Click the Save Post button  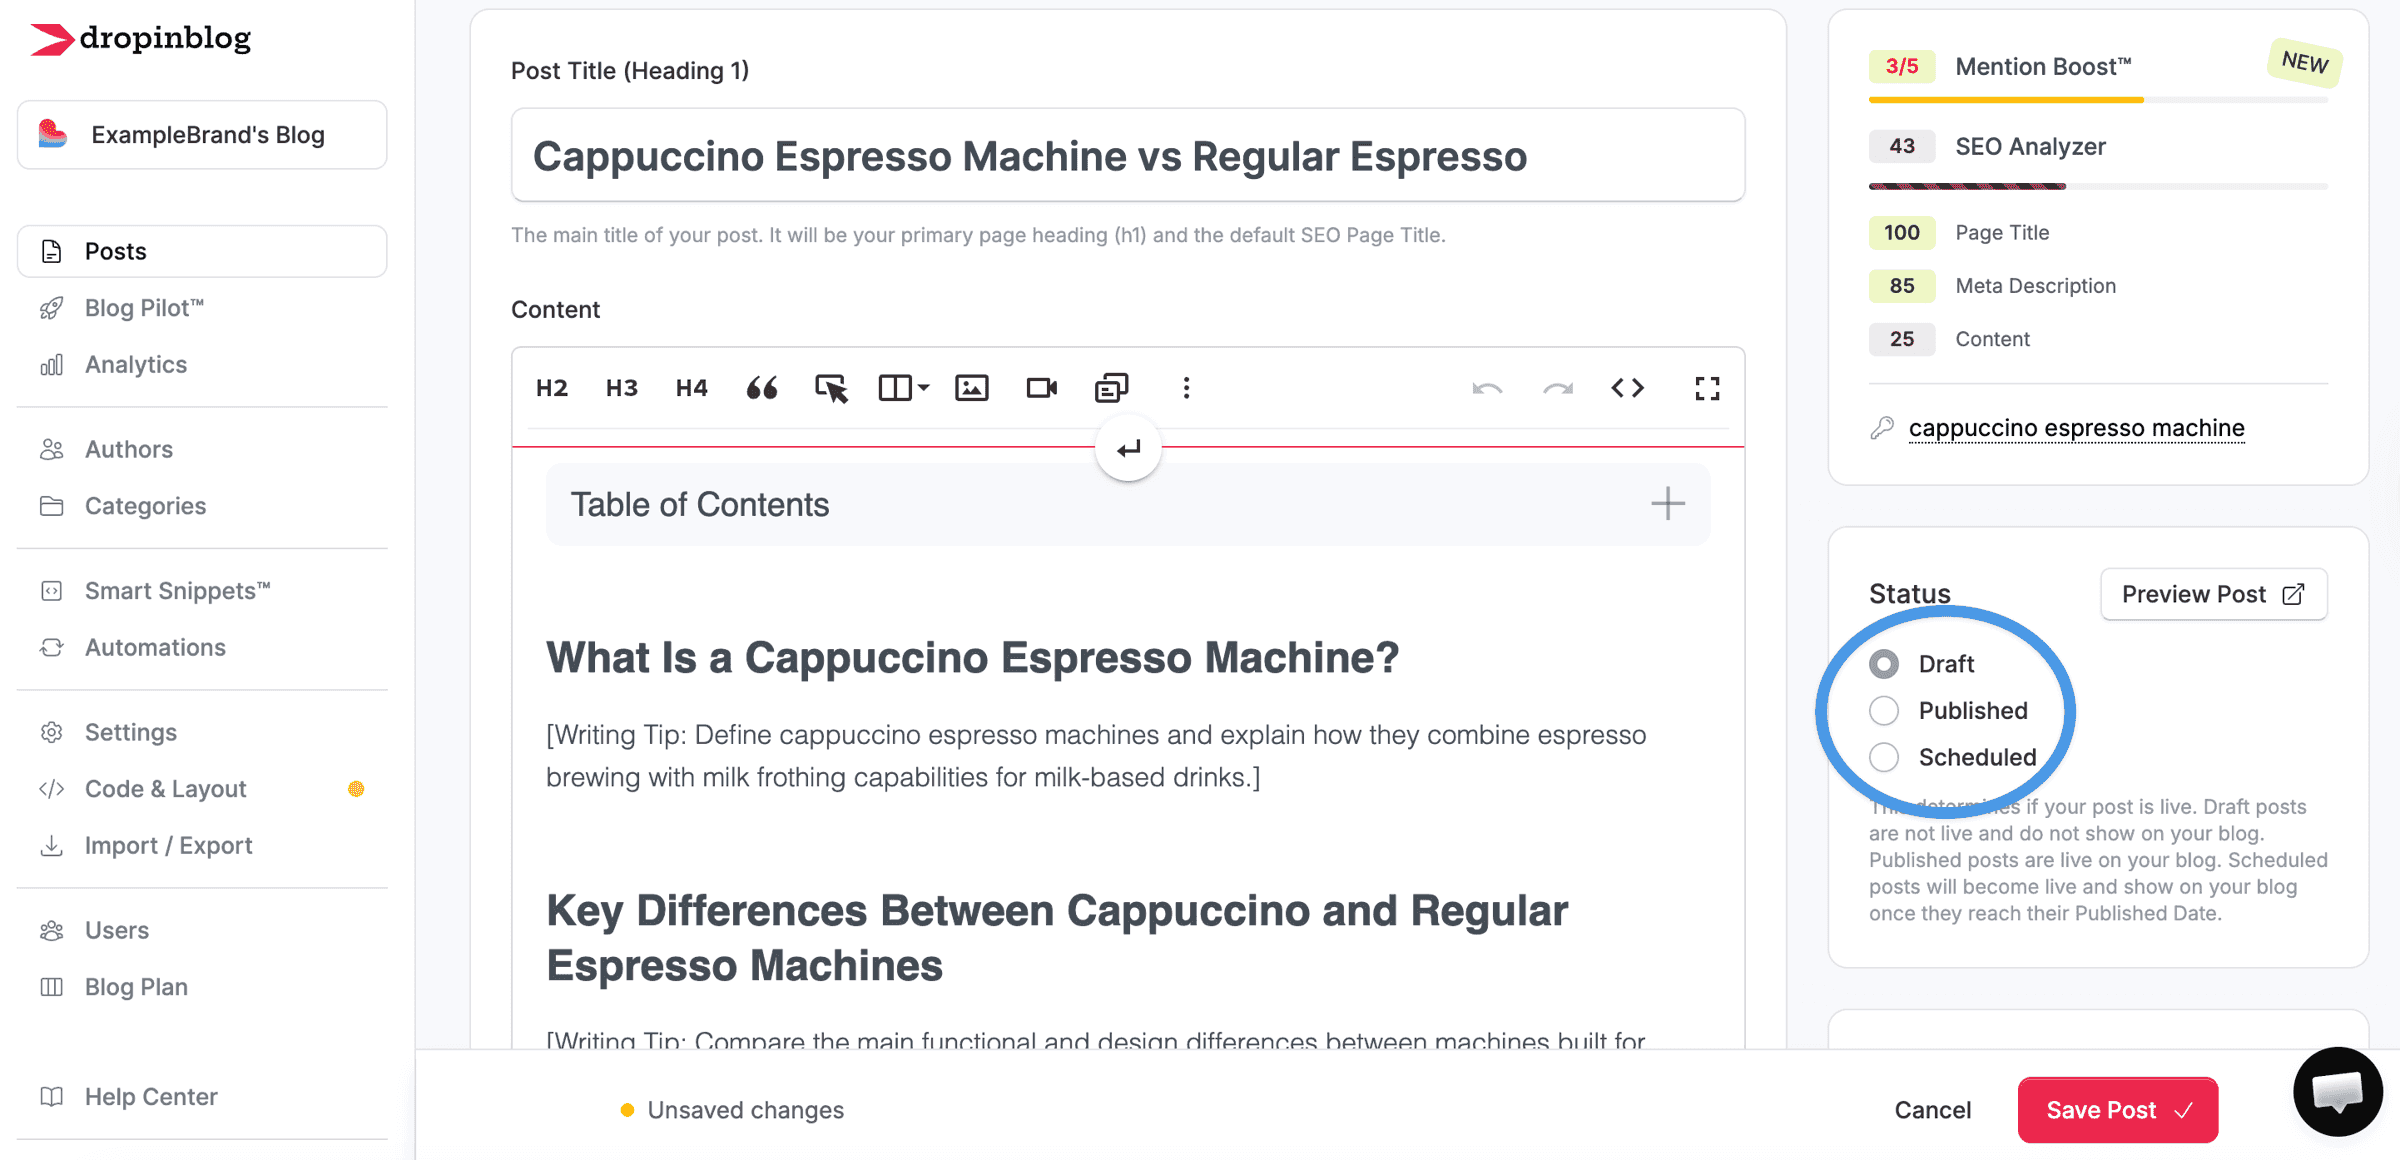pos(2118,1110)
